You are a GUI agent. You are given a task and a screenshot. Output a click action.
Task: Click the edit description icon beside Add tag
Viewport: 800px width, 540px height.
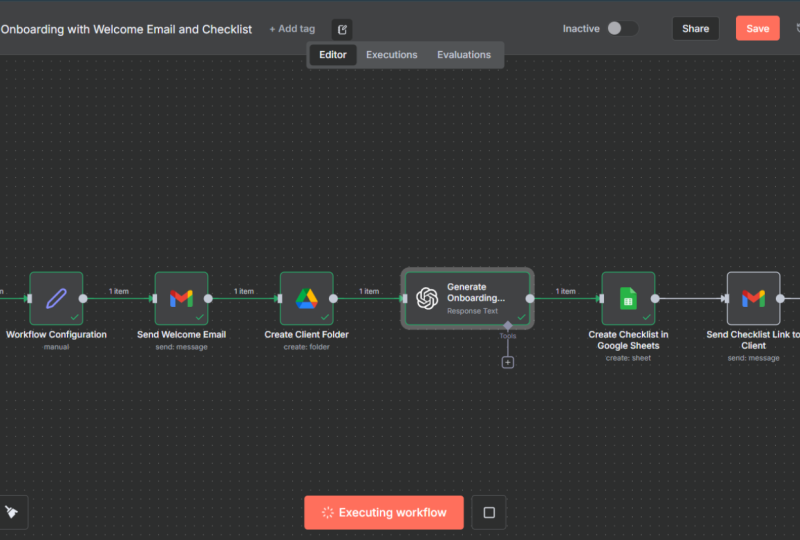coord(342,30)
